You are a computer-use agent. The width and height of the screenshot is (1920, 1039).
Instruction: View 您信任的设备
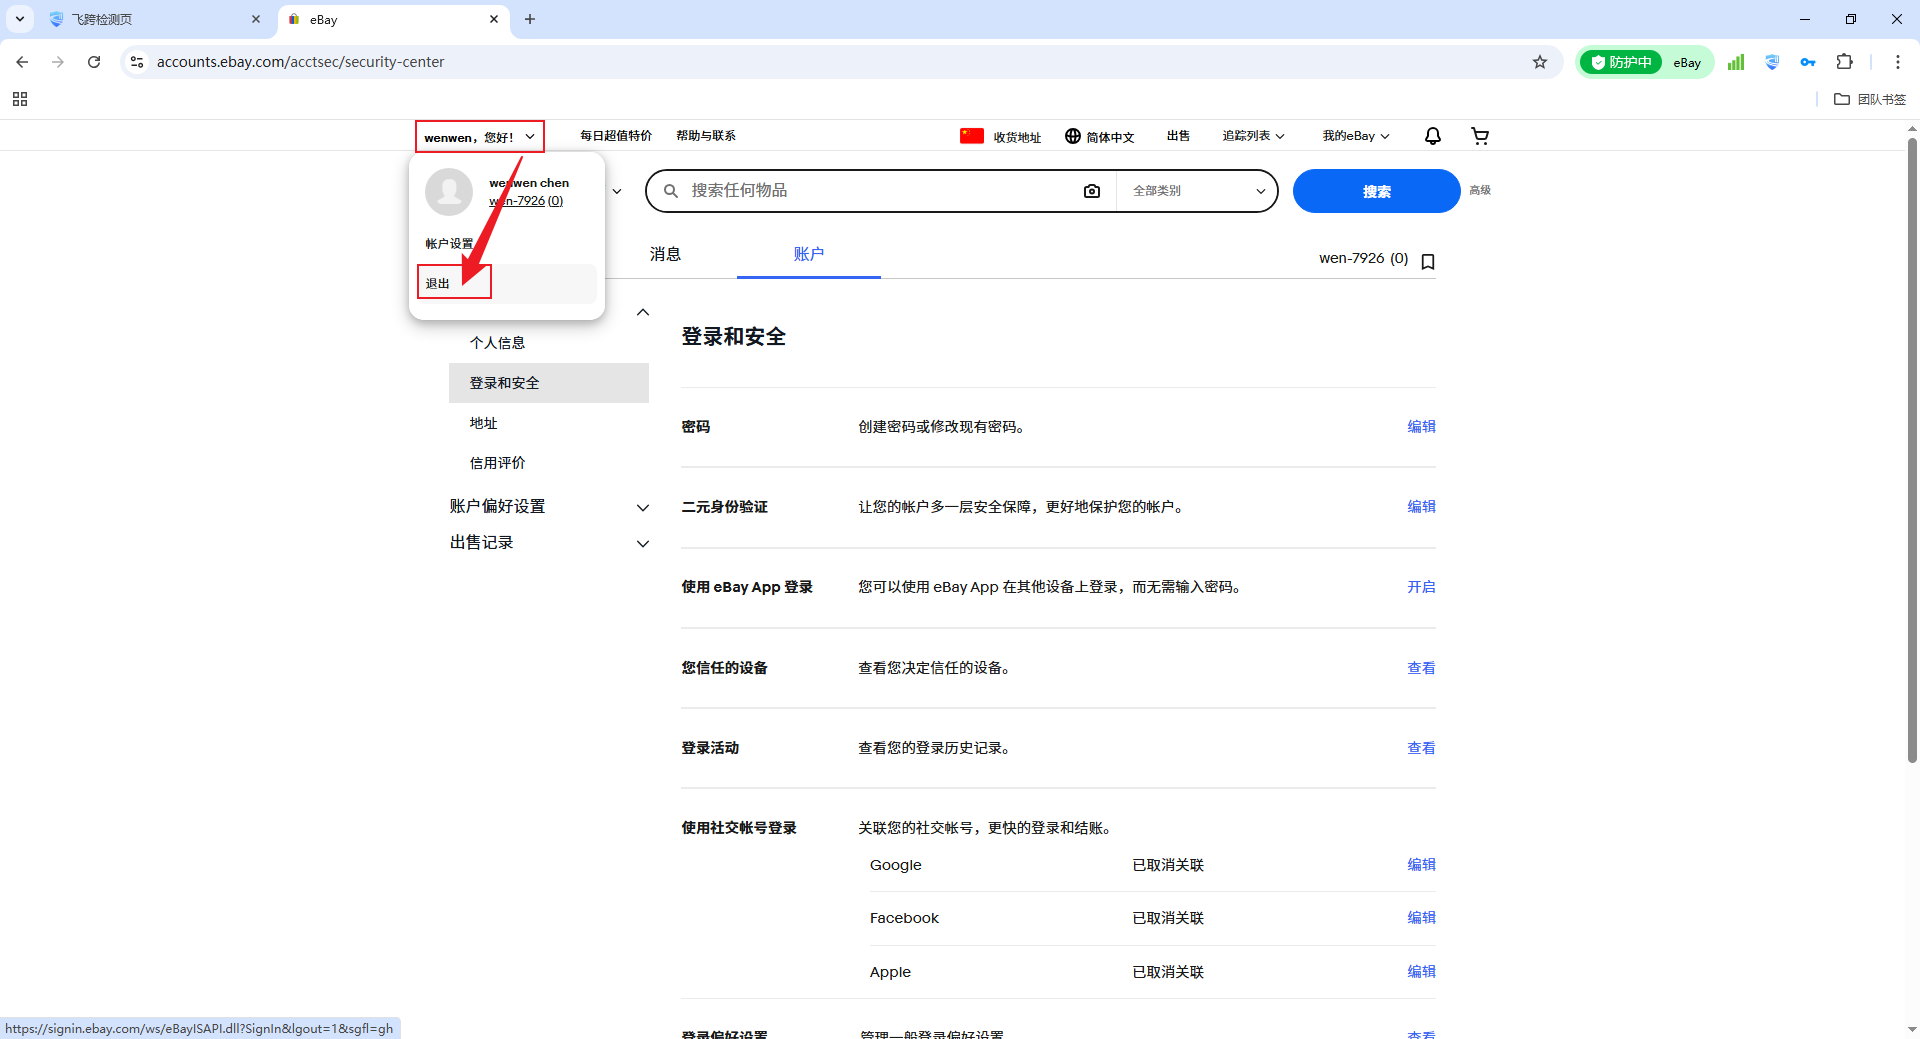pyautogui.click(x=1421, y=668)
